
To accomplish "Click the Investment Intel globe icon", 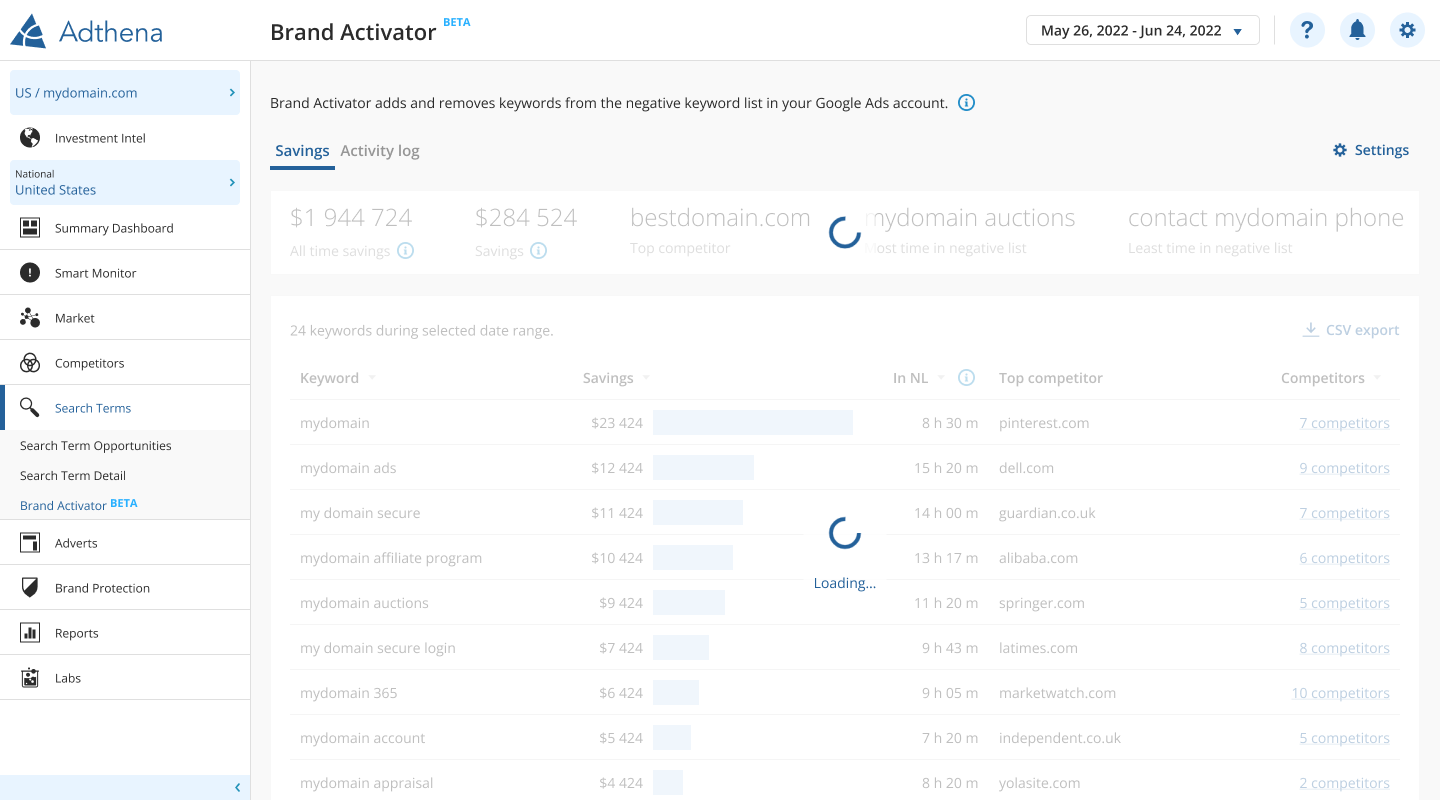I will tap(30, 138).
